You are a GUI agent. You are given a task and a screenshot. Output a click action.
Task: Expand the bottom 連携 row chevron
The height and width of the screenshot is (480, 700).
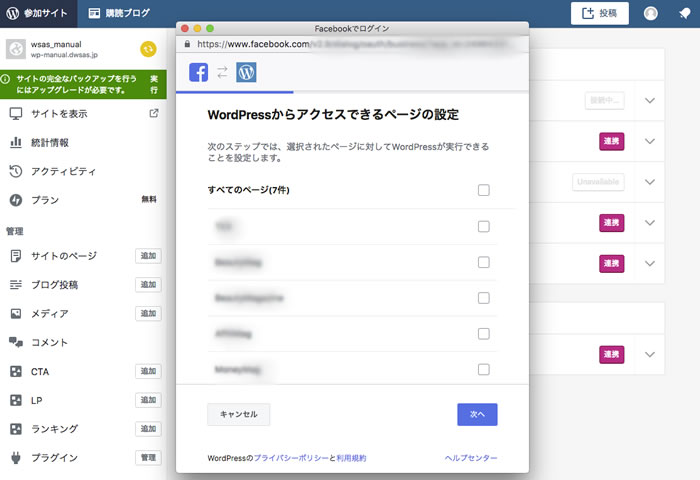(650, 355)
